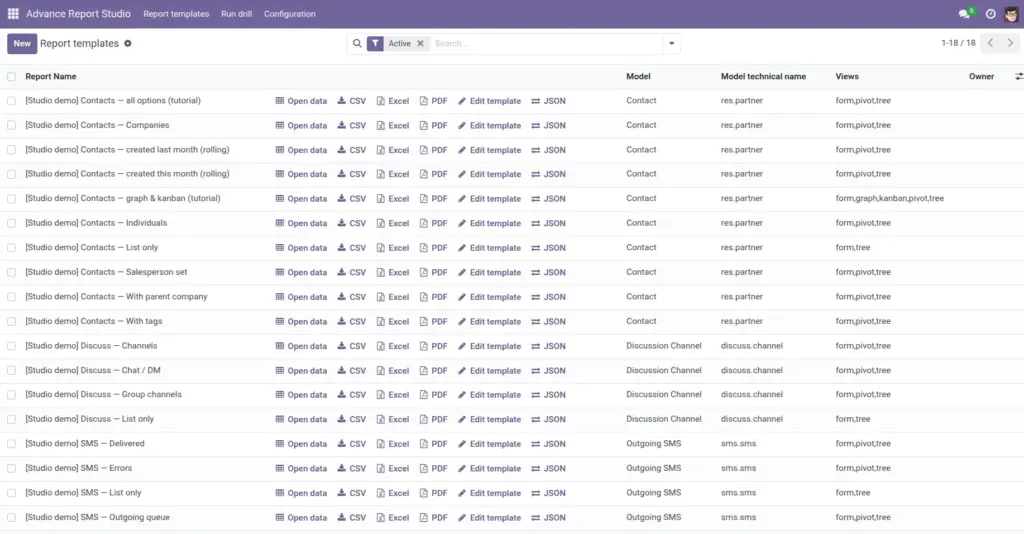This screenshot has height=534, width=1024.
Task: Export Discuss — Group channels as Excel
Action: pos(392,395)
